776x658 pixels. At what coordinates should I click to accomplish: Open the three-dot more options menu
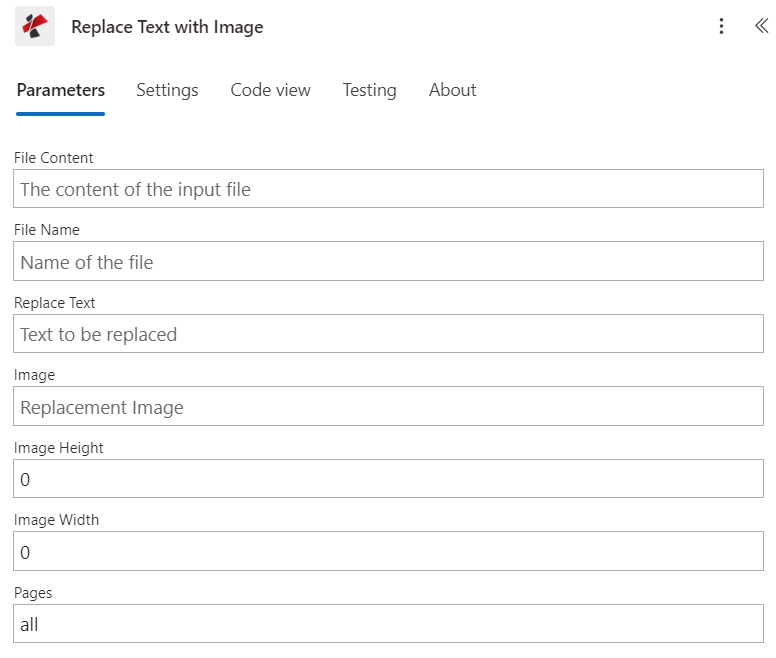click(x=721, y=27)
